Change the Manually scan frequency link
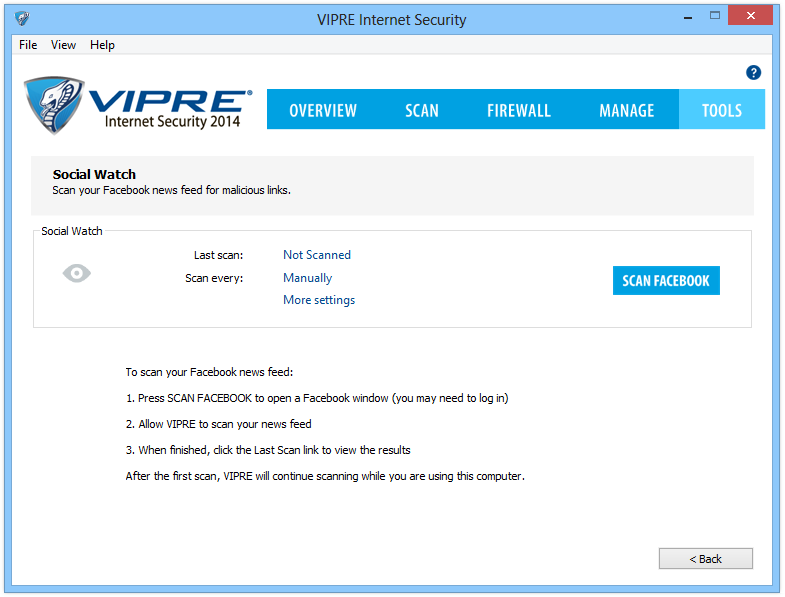This screenshot has width=785, height=597. pos(308,278)
